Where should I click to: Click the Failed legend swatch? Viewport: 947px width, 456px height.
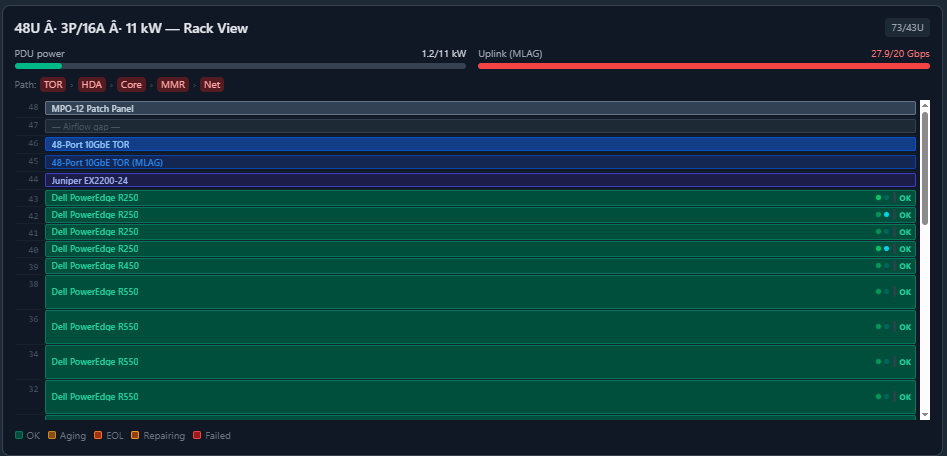(197, 435)
